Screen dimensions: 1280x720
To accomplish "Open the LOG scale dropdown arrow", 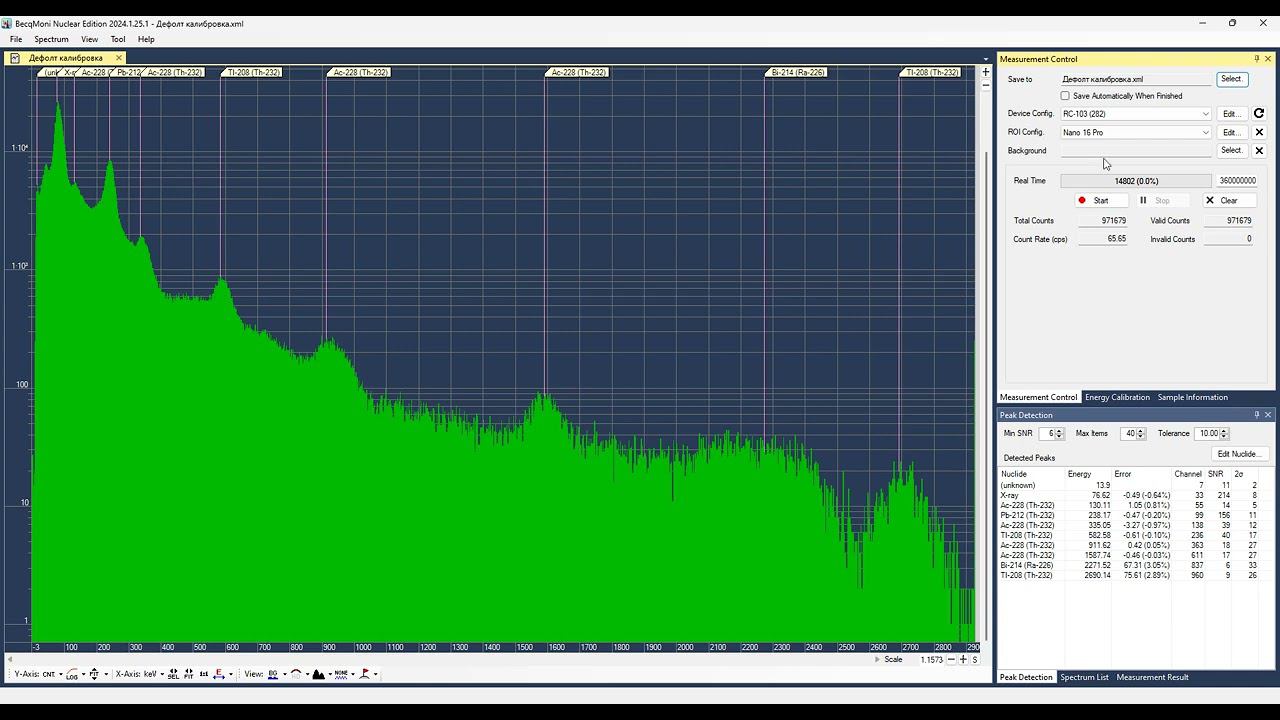I will coord(83,674).
